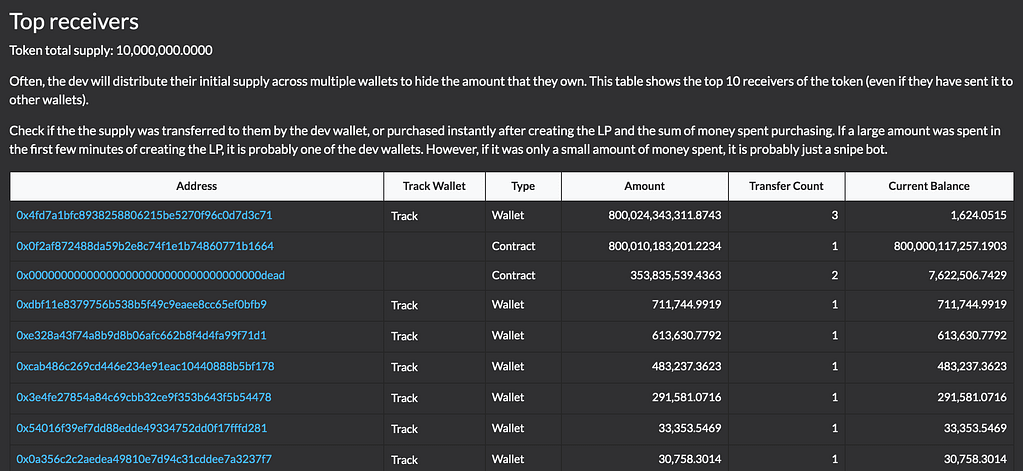Image resolution: width=1023 pixels, height=471 pixels.
Task: Click Track for wallet 0x3e4fe27854
Action: click(405, 398)
